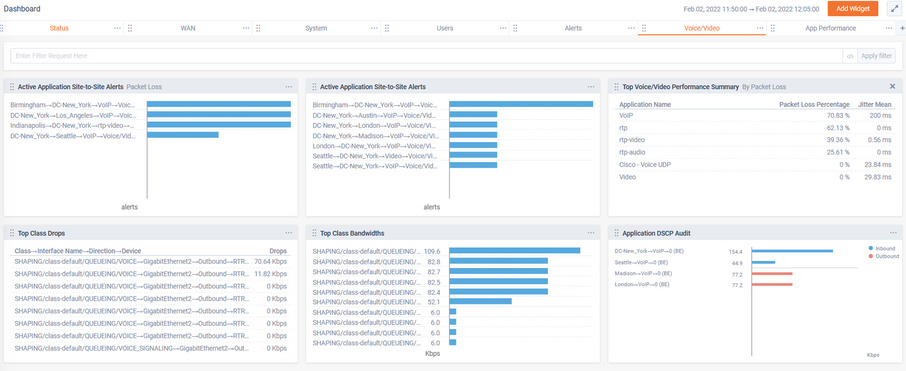
Task: Click Top Class Bandwidths widget drag handle
Action: click(x=314, y=233)
